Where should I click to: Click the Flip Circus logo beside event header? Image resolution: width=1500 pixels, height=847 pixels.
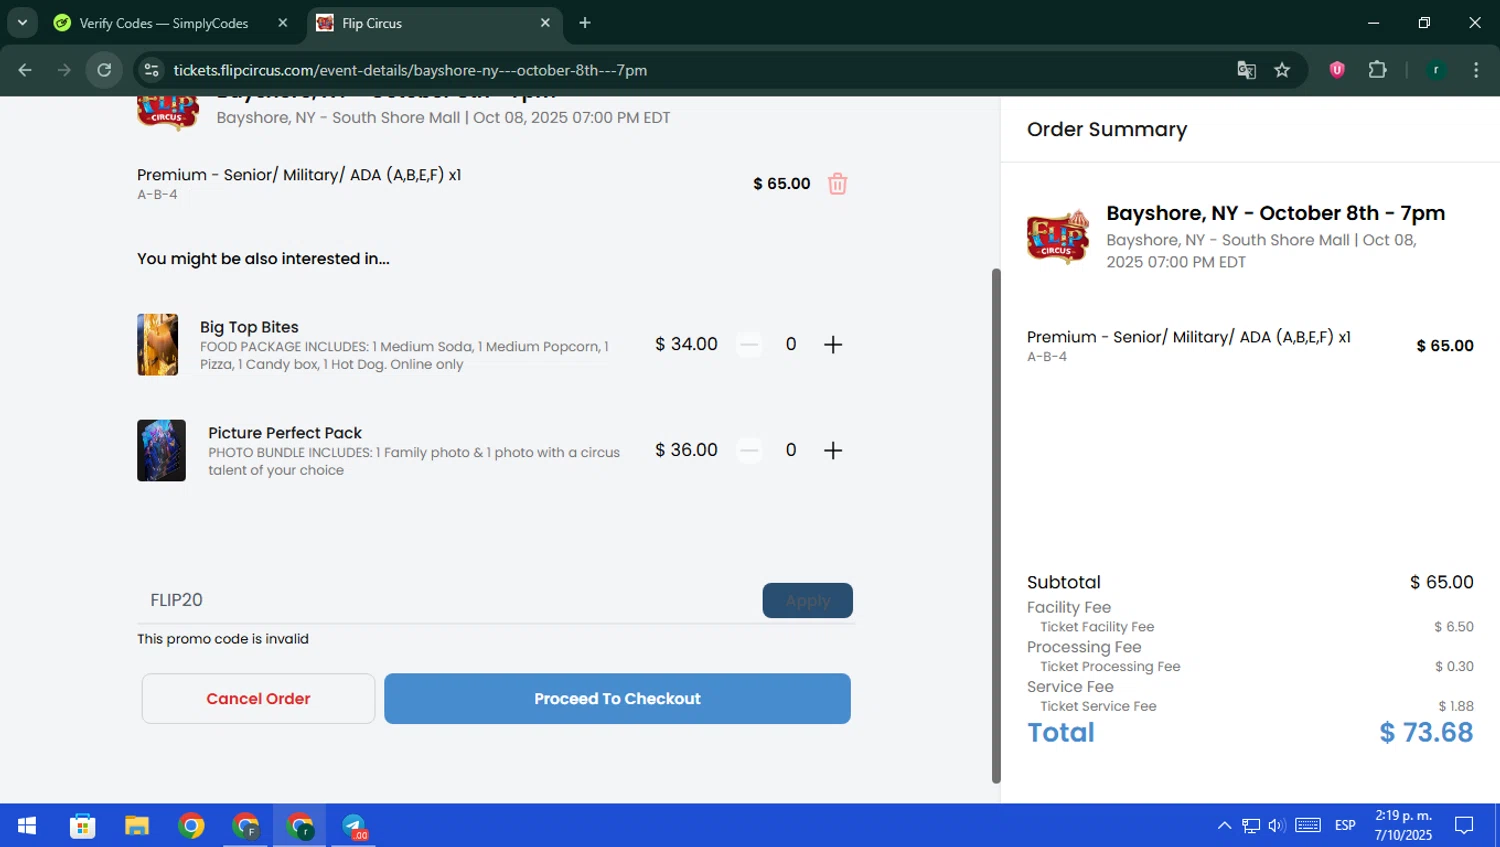coord(167,112)
